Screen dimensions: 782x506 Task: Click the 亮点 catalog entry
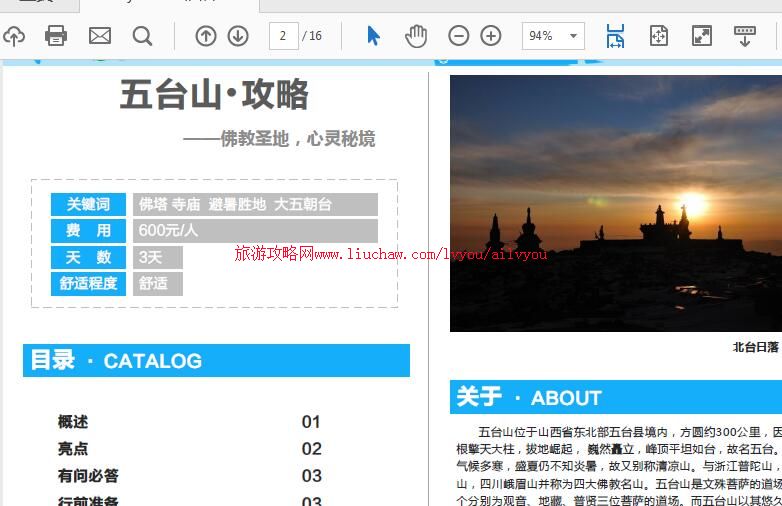pyautogui.click(x=73, y=449)
